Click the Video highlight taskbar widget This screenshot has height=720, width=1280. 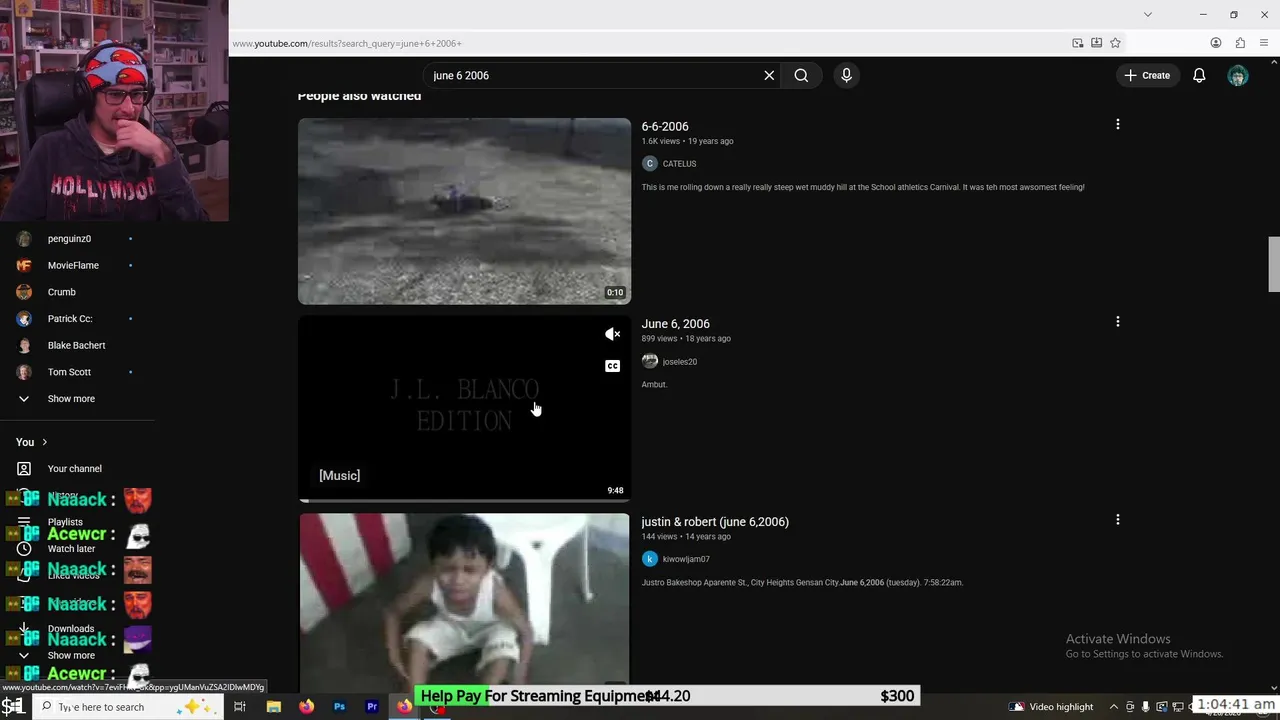point(1052,707)
